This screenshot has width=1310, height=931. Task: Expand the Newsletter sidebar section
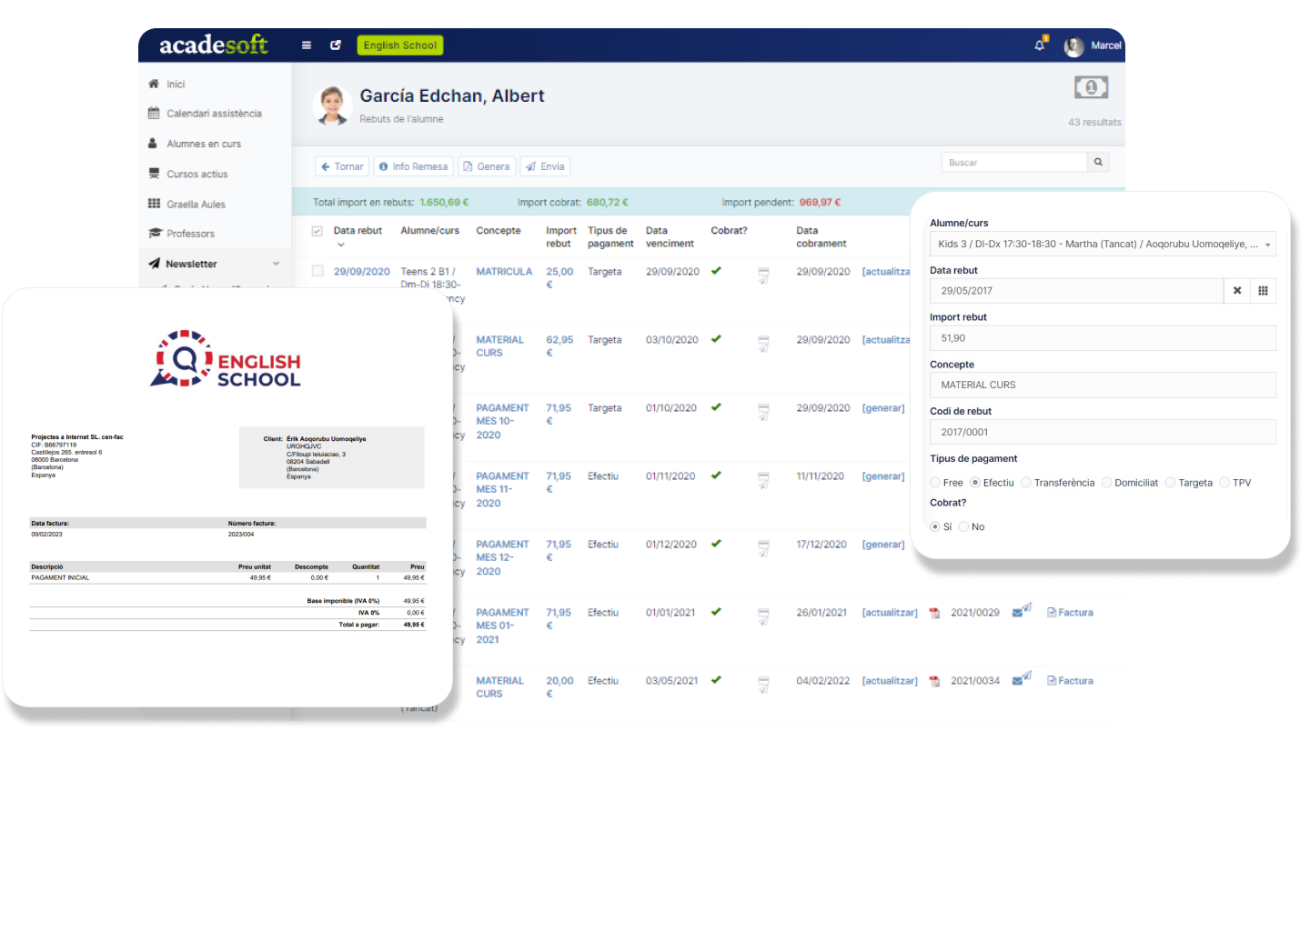point(214,264)
